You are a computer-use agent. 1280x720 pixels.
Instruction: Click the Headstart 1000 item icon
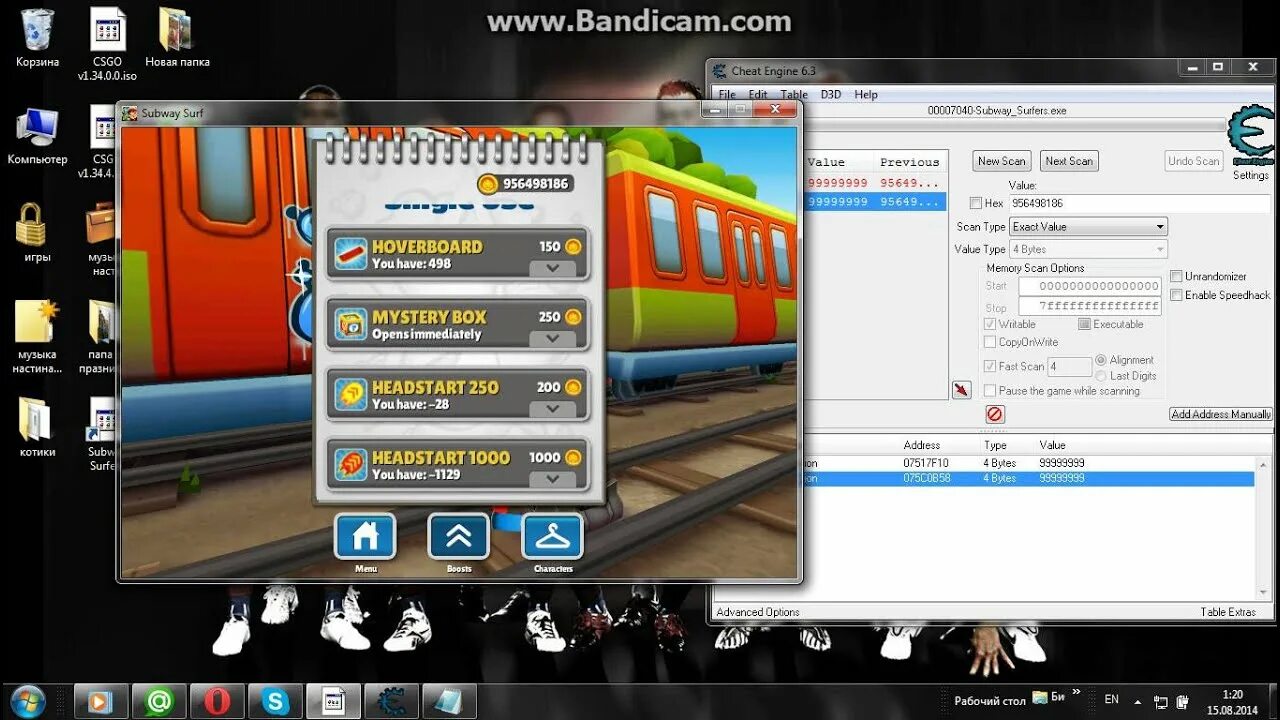tap(350, 465)
